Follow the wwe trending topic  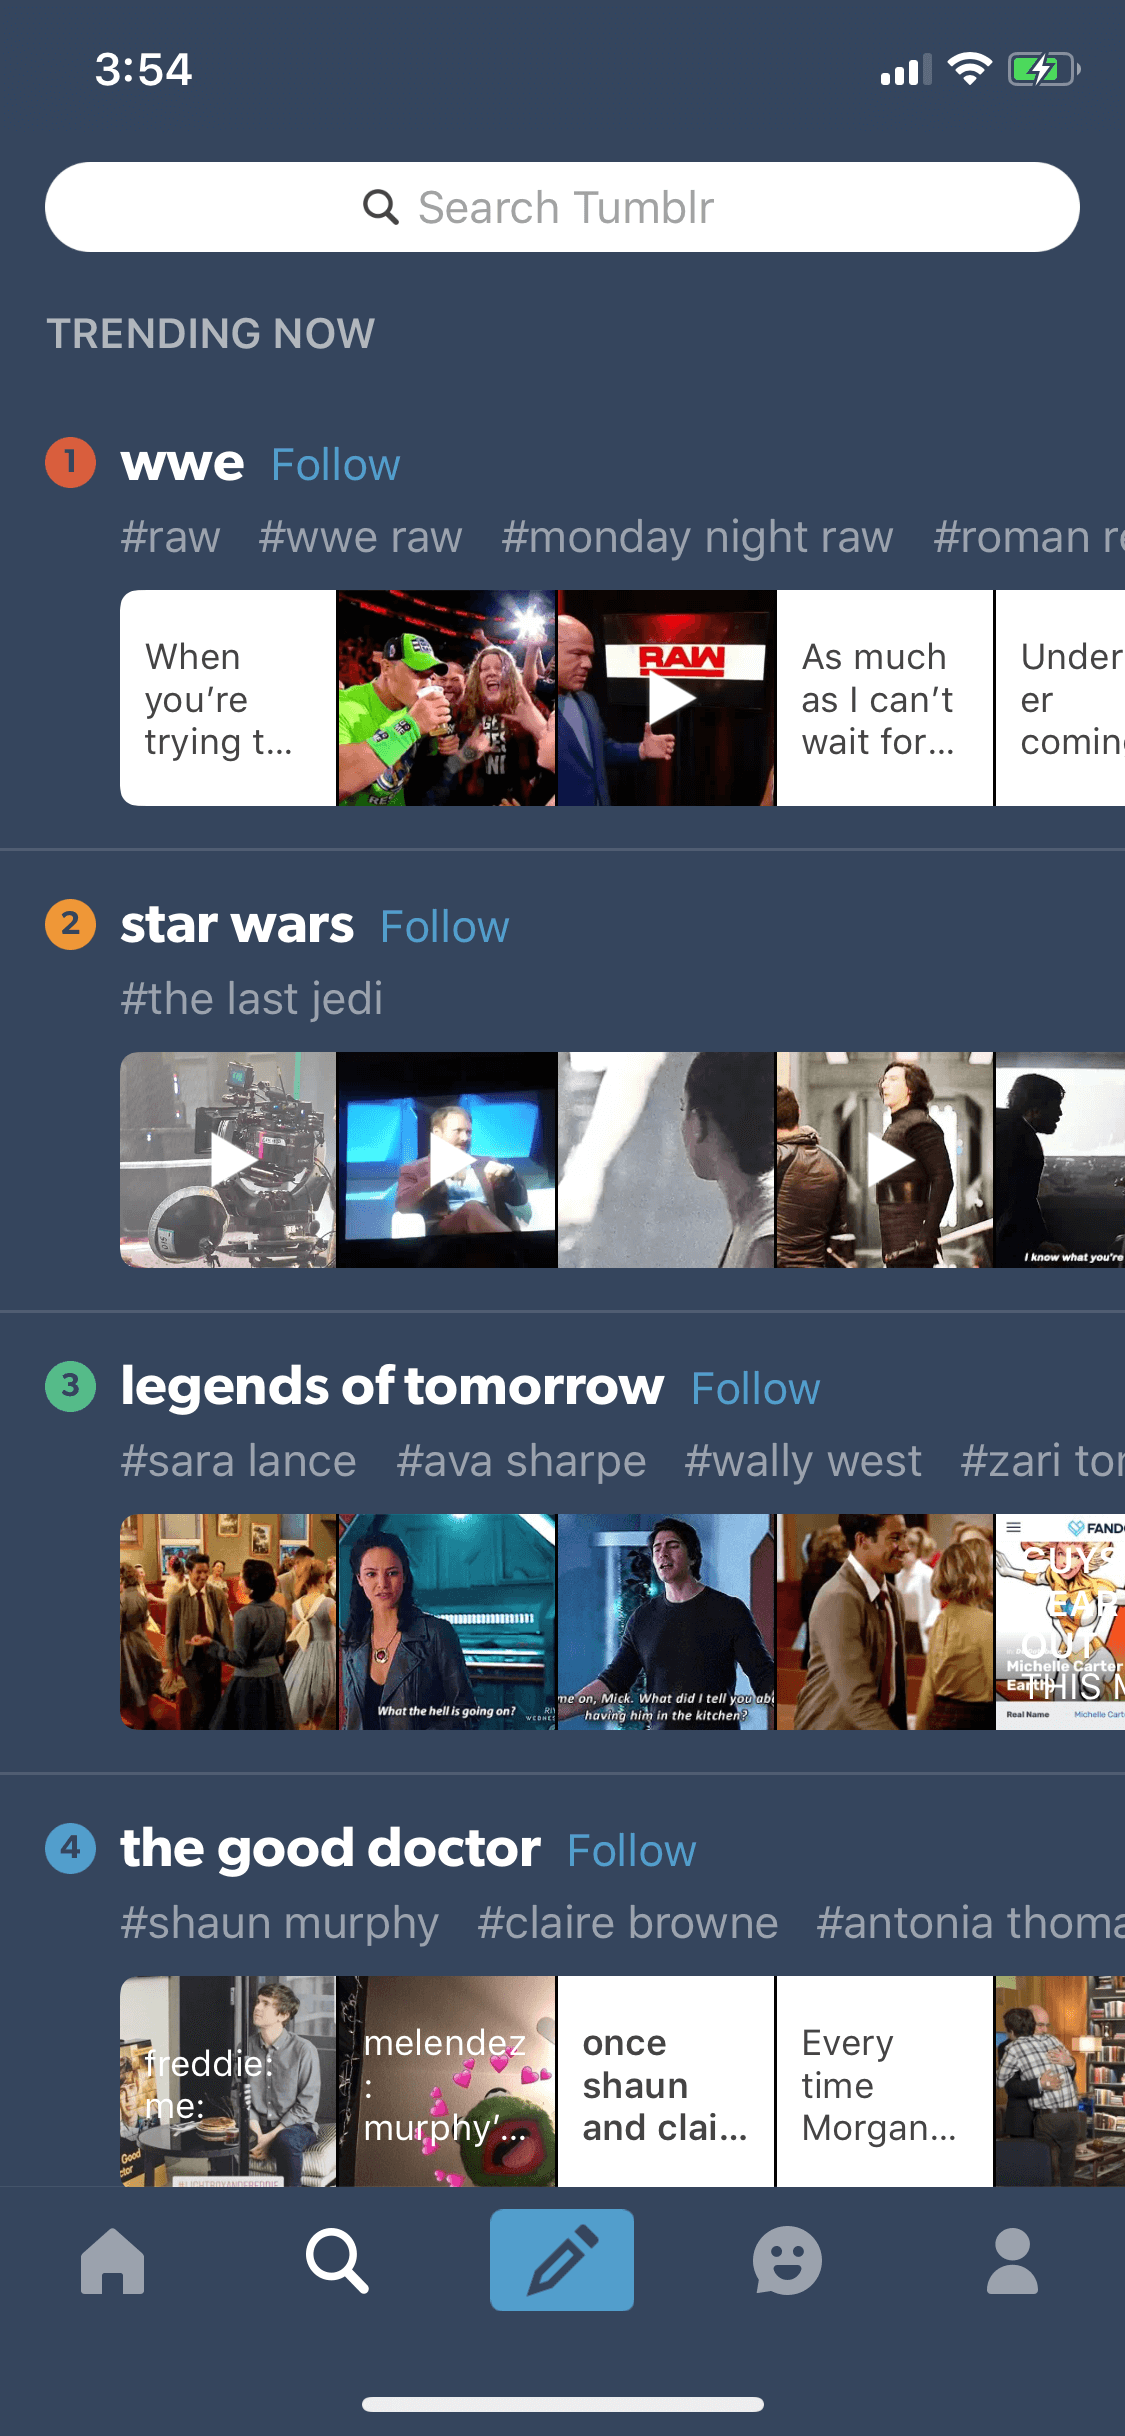click(336, 465)
